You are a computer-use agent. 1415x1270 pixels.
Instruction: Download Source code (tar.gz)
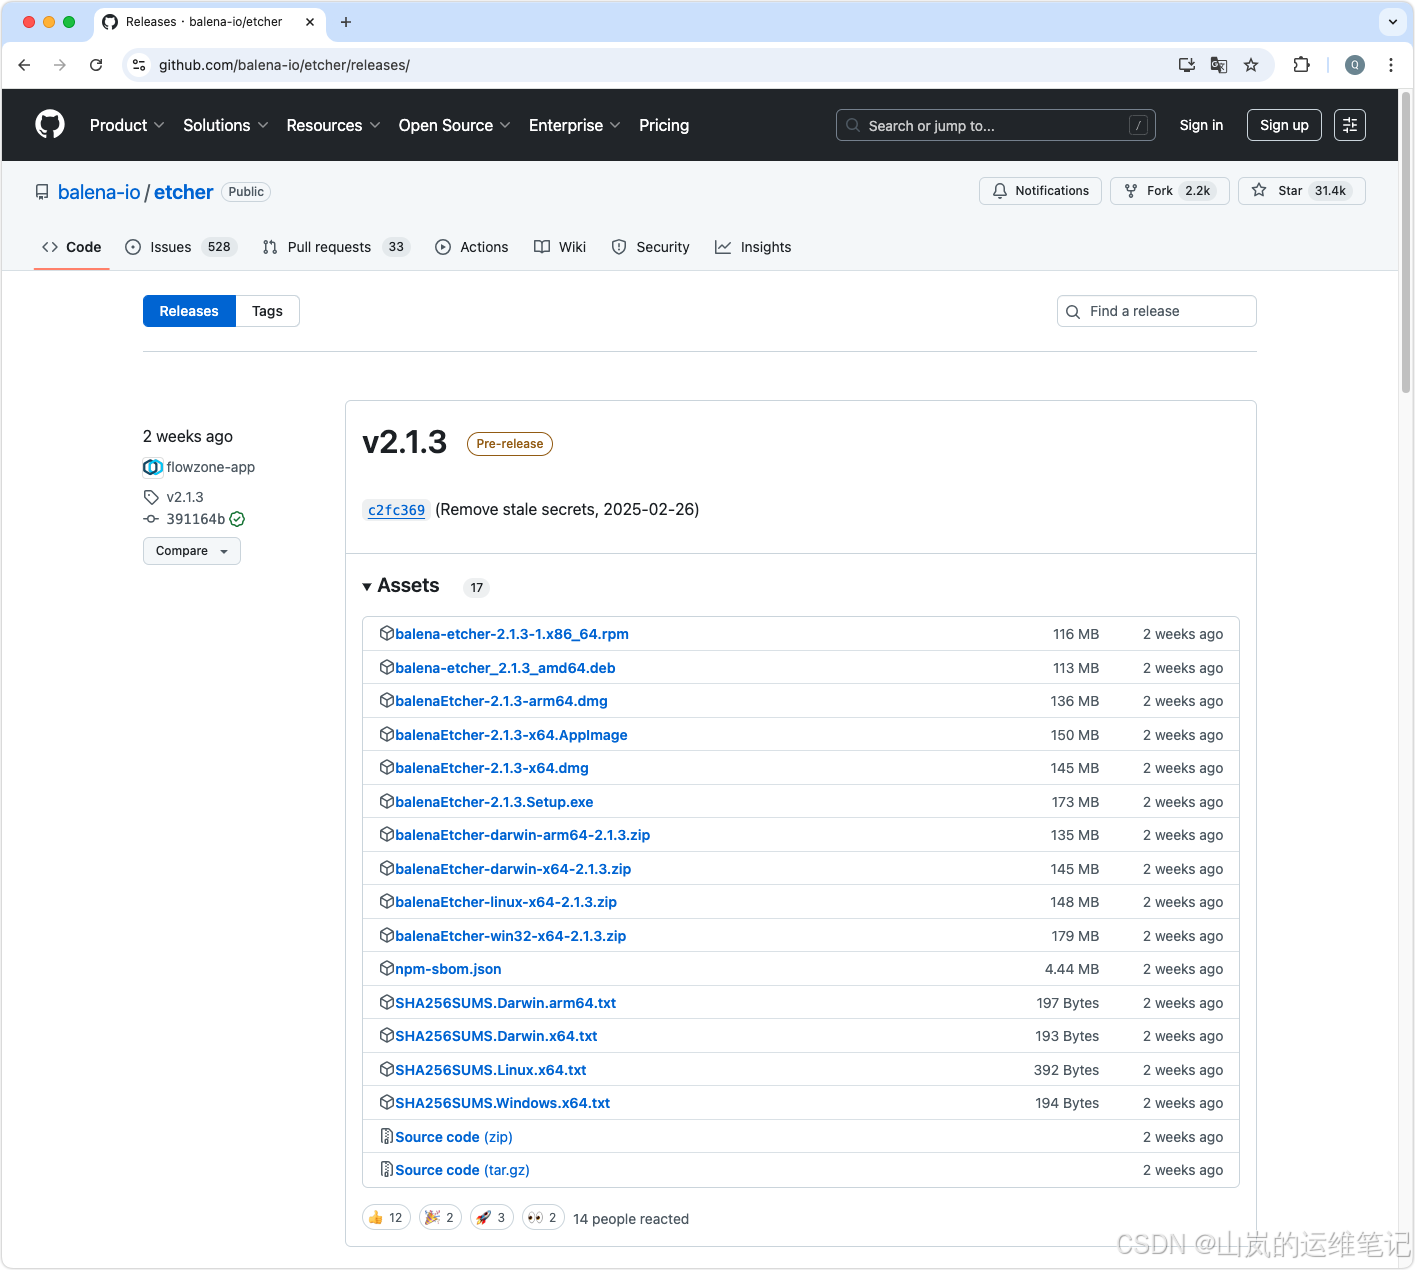point(462,1170)
